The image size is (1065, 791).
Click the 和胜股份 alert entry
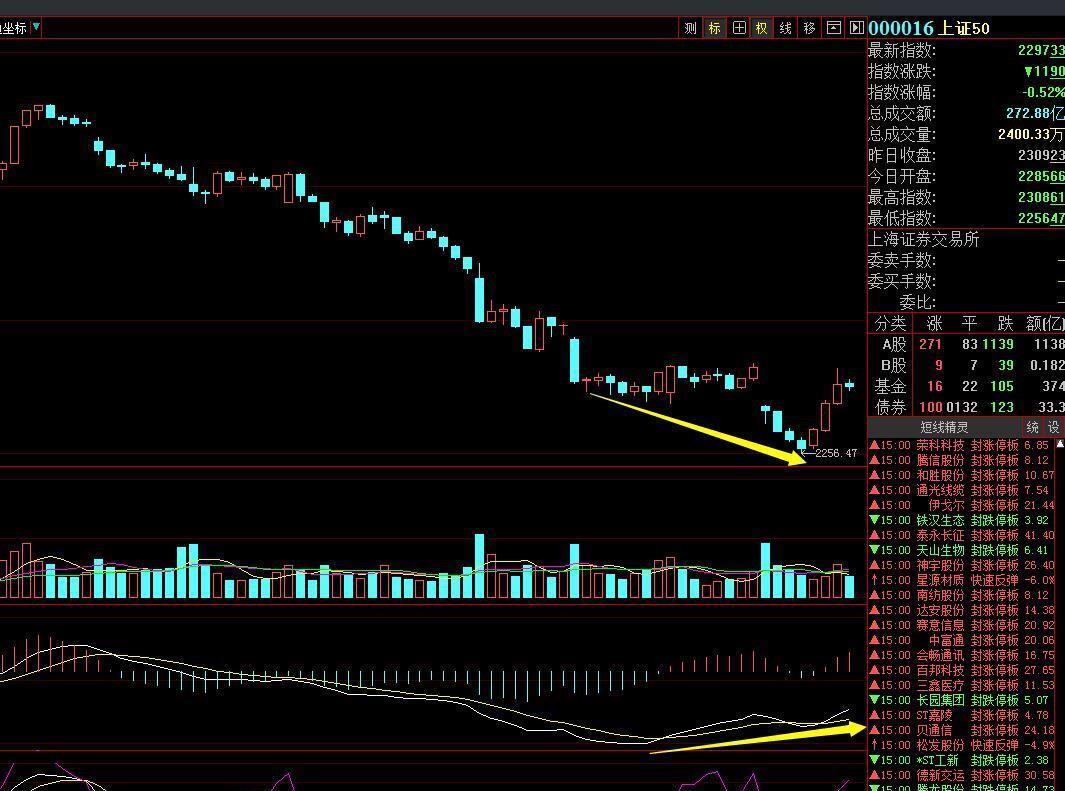click(961, 475)
